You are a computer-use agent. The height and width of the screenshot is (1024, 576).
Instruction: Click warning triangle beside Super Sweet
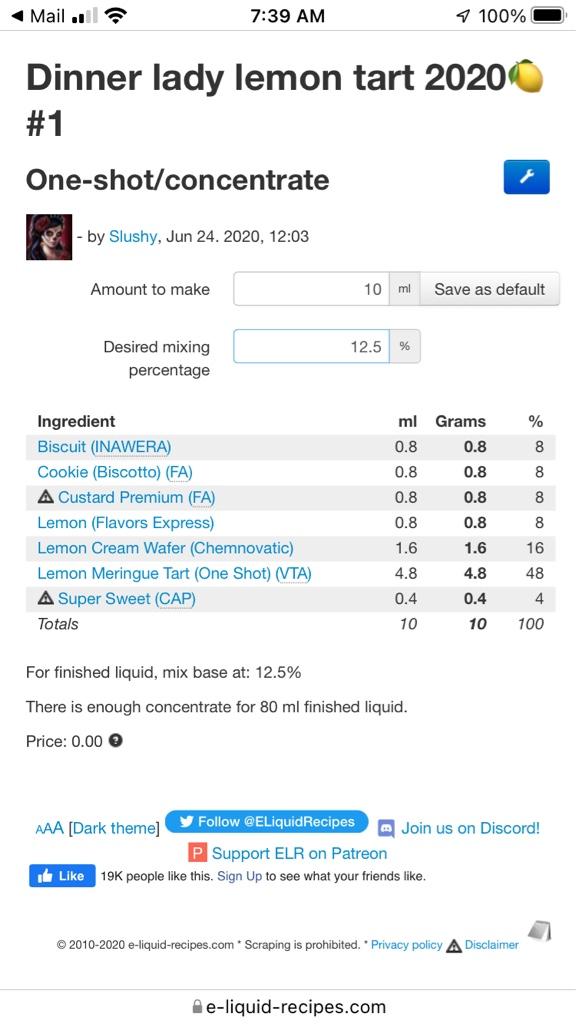(46, 599)
